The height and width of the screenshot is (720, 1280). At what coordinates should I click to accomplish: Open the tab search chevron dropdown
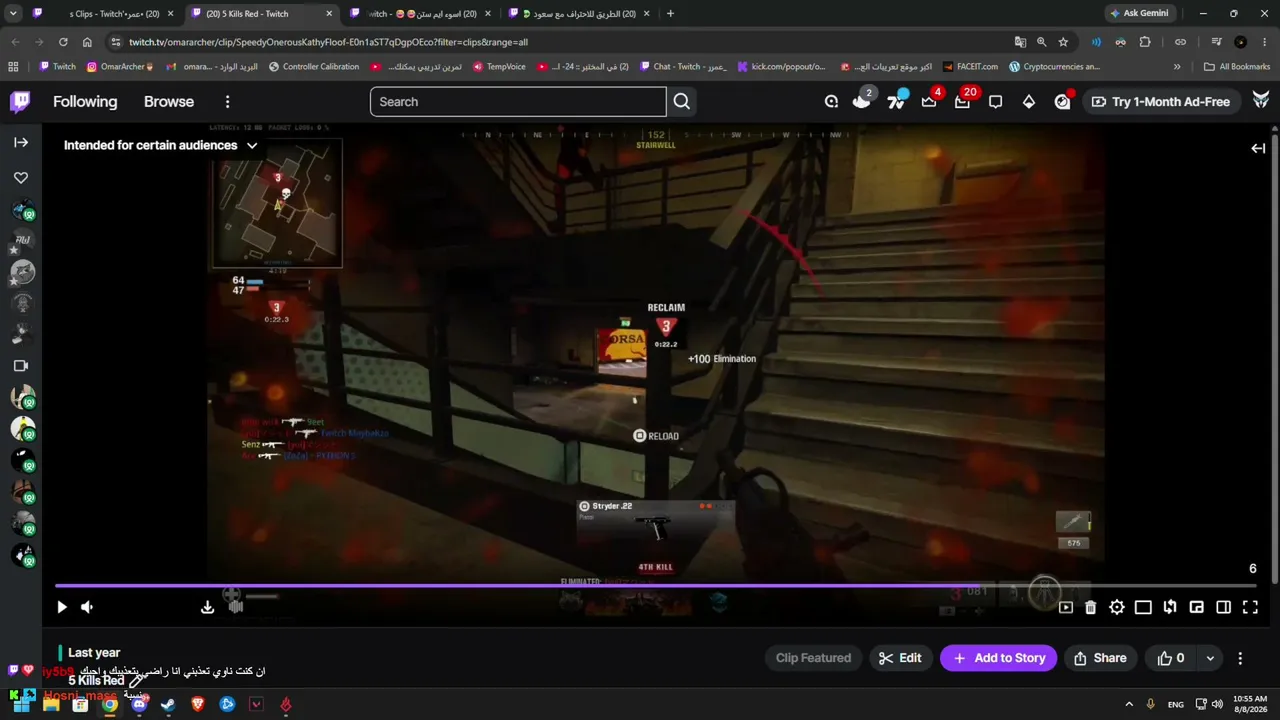coord(13,14)
